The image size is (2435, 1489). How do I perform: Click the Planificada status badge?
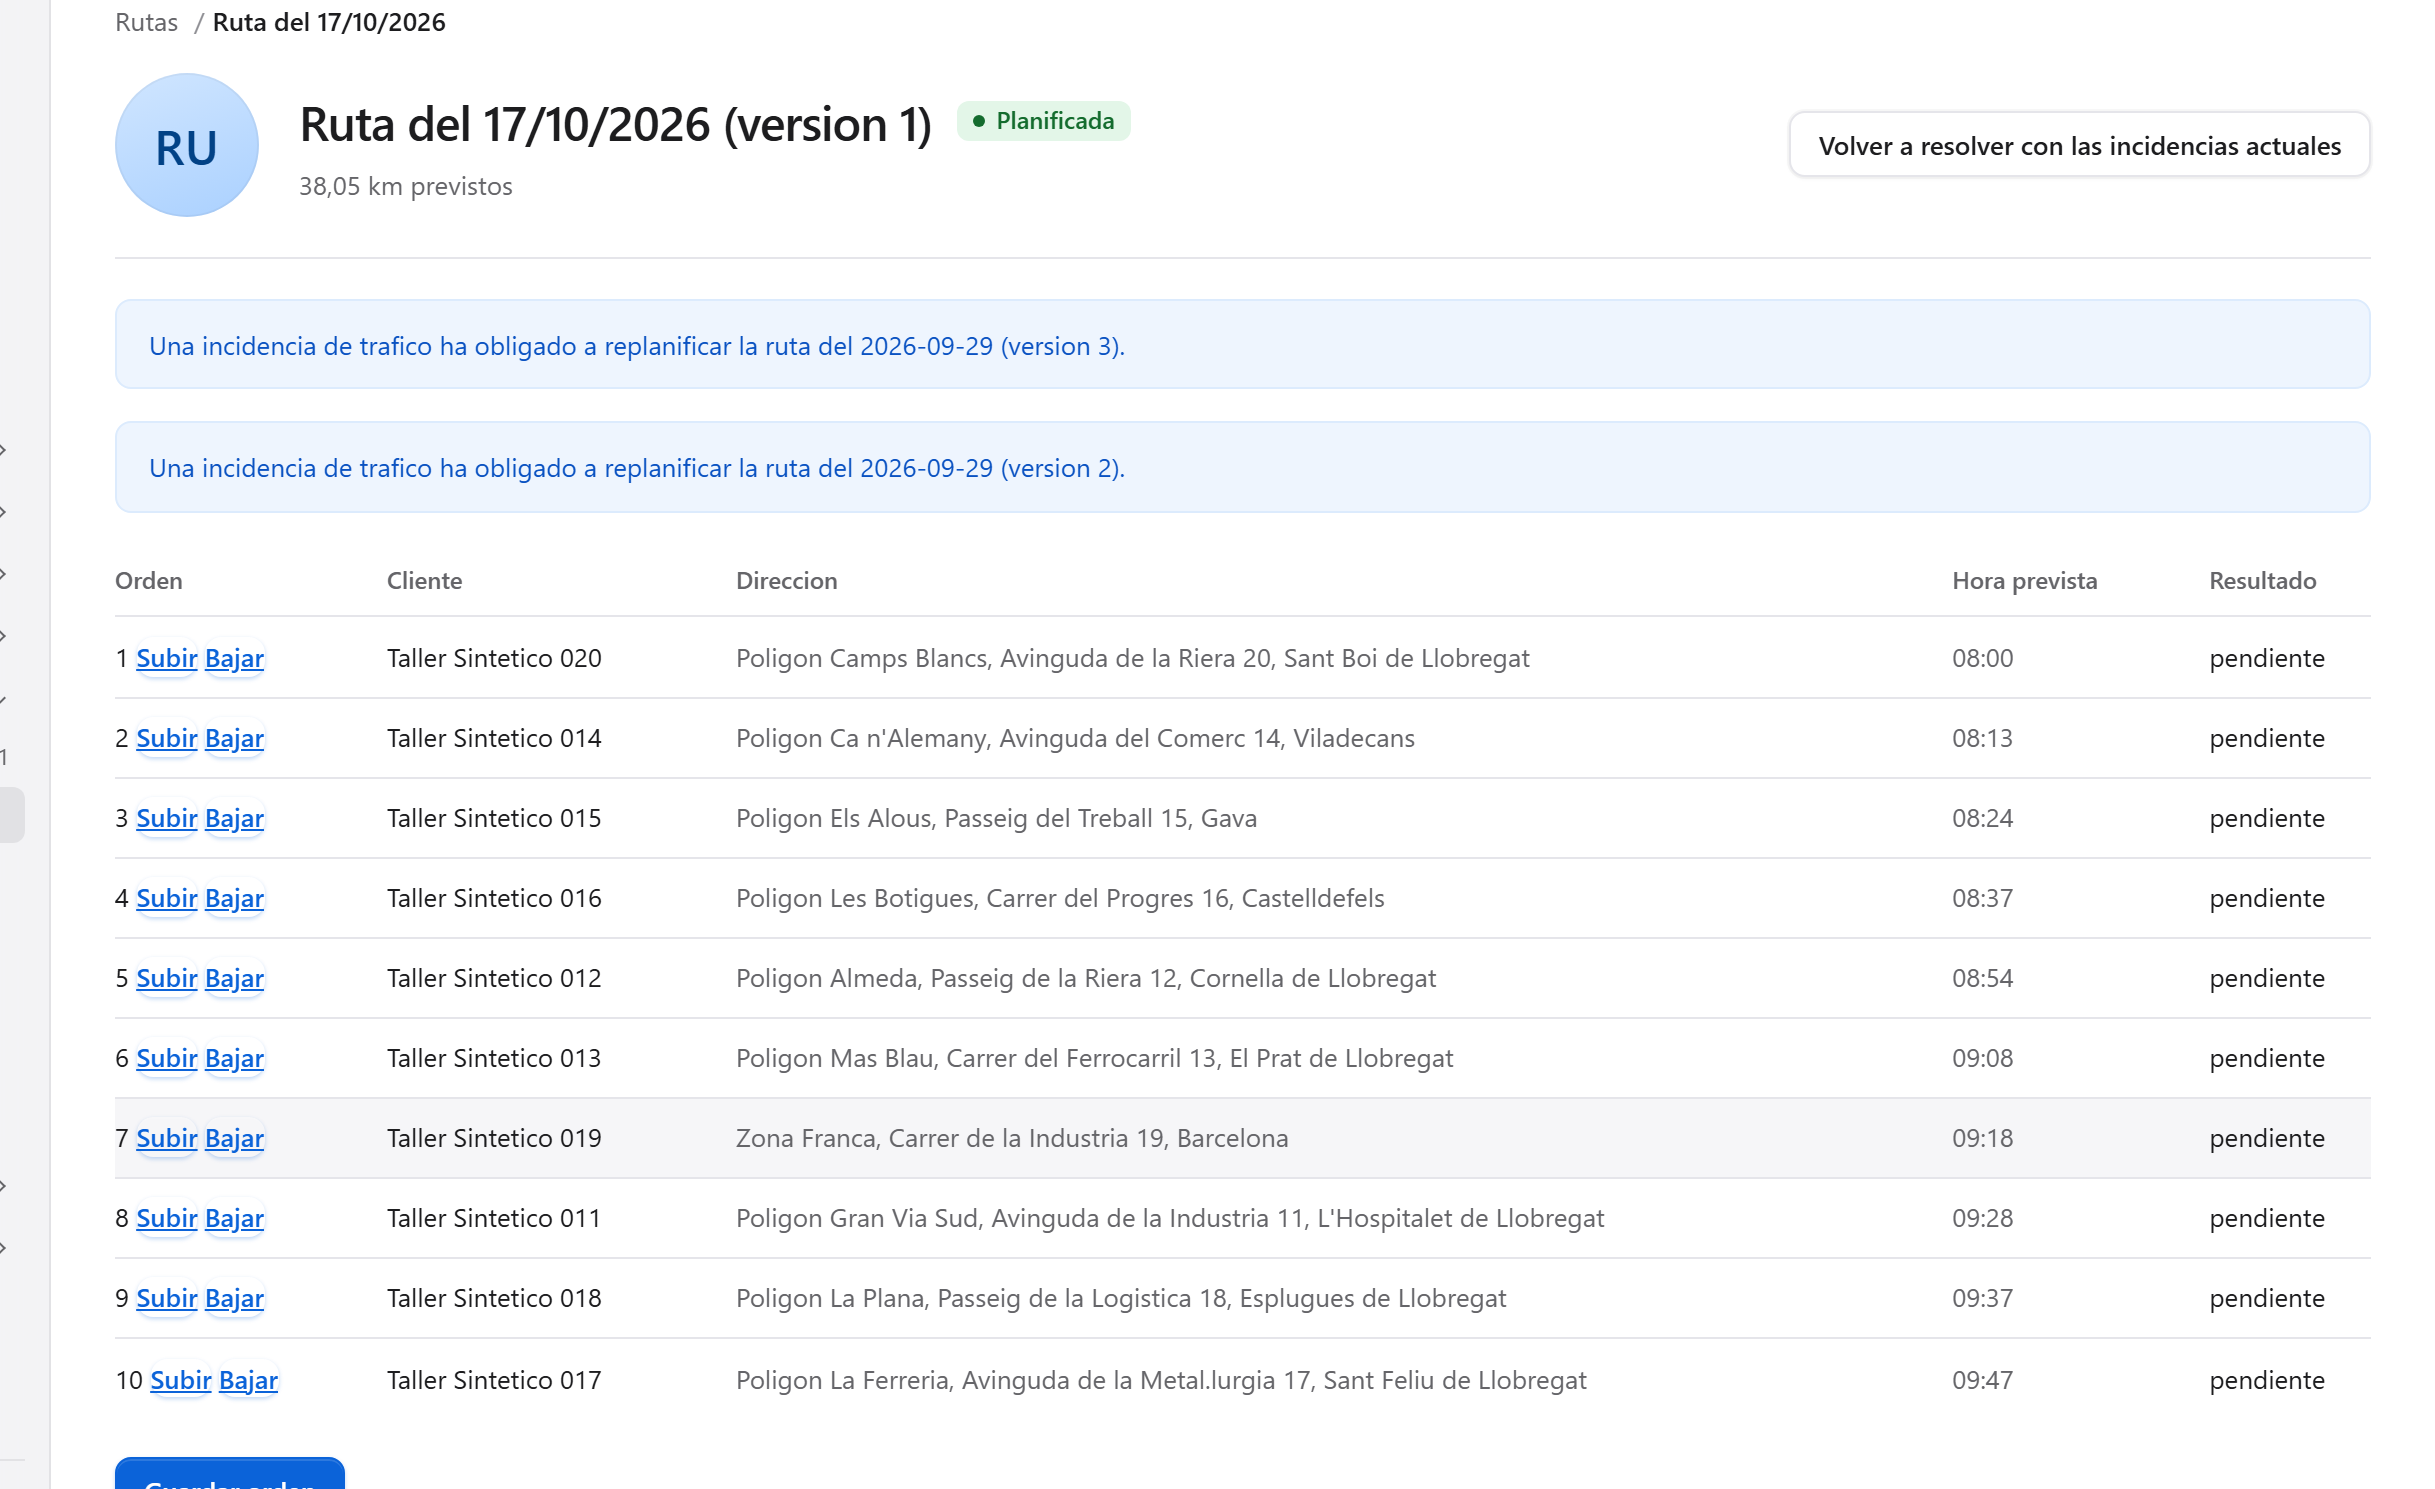(x=1043, y=121)
